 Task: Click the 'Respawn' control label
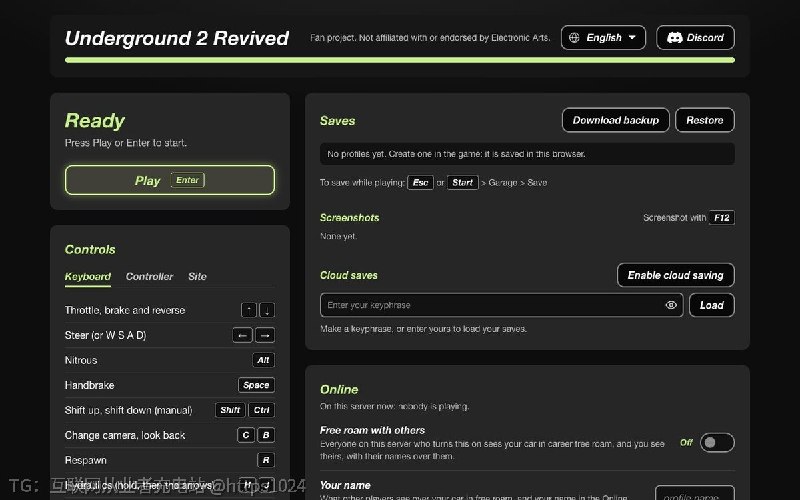[86, 460]
